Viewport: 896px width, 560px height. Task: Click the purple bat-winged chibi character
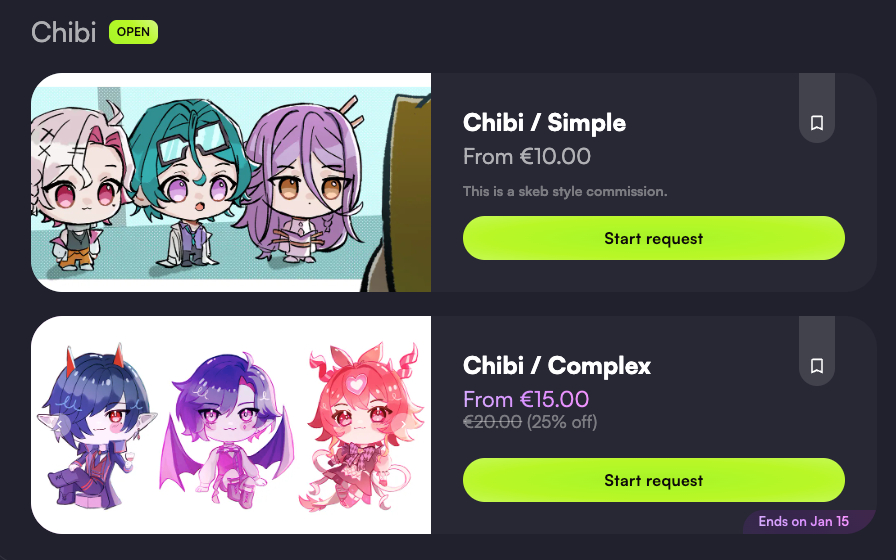(227, 429)
